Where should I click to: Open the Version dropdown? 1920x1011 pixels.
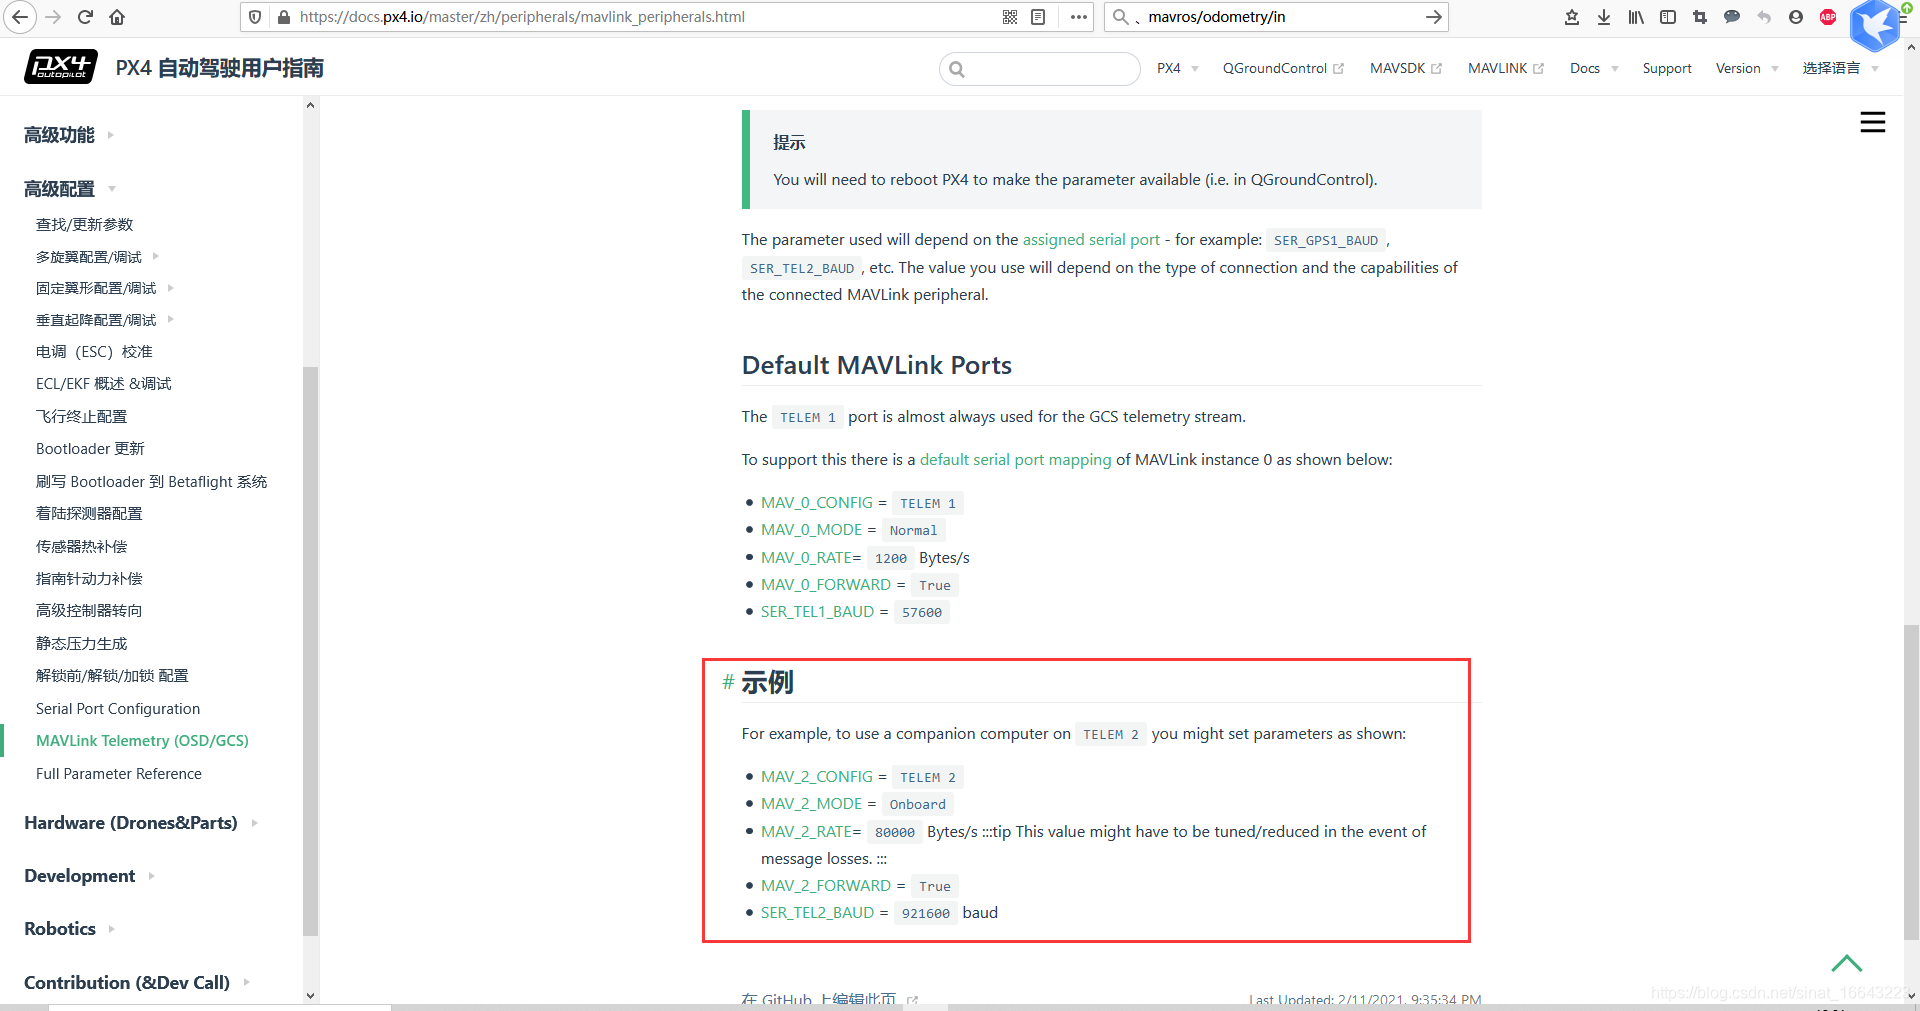[1747, 68]
